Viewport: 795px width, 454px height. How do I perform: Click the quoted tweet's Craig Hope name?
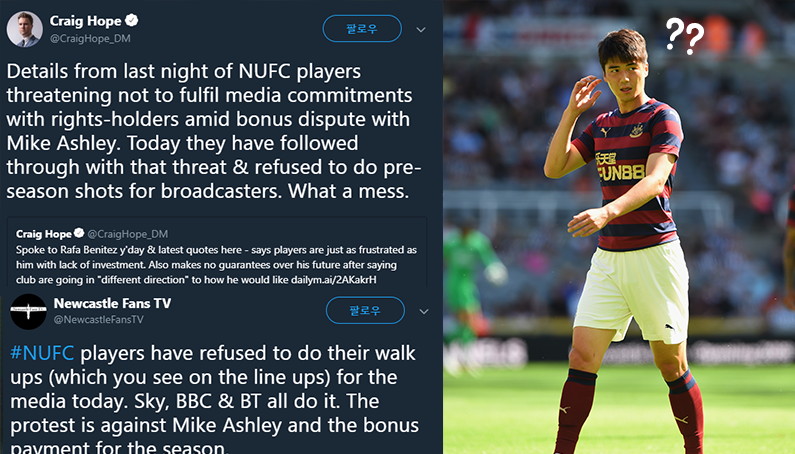pos(44,234)
